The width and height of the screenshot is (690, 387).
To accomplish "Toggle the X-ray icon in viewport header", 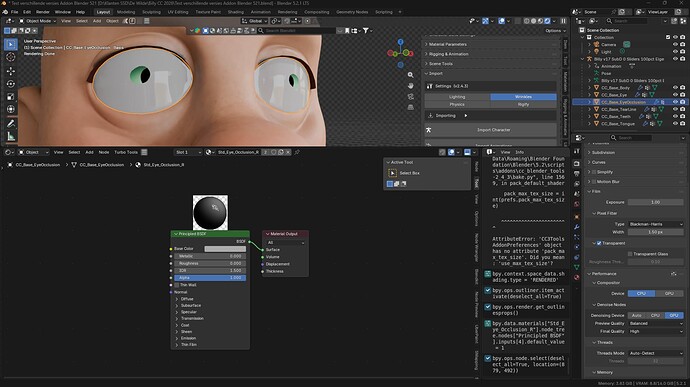I will pos(518,21).
